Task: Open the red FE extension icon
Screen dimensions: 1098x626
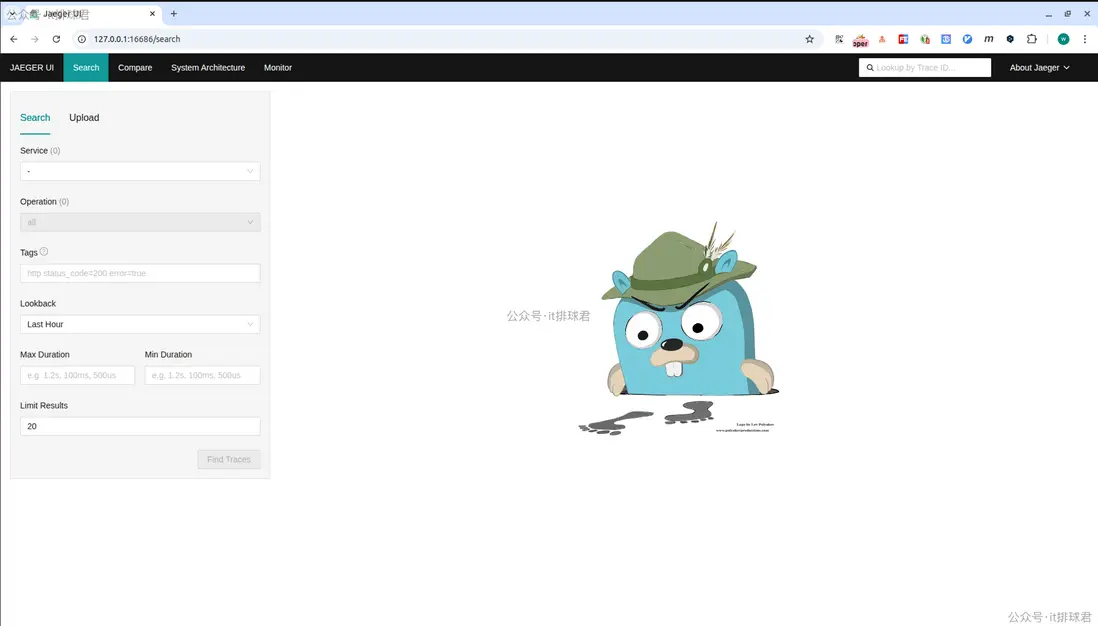Action: [x=903, y=39]
